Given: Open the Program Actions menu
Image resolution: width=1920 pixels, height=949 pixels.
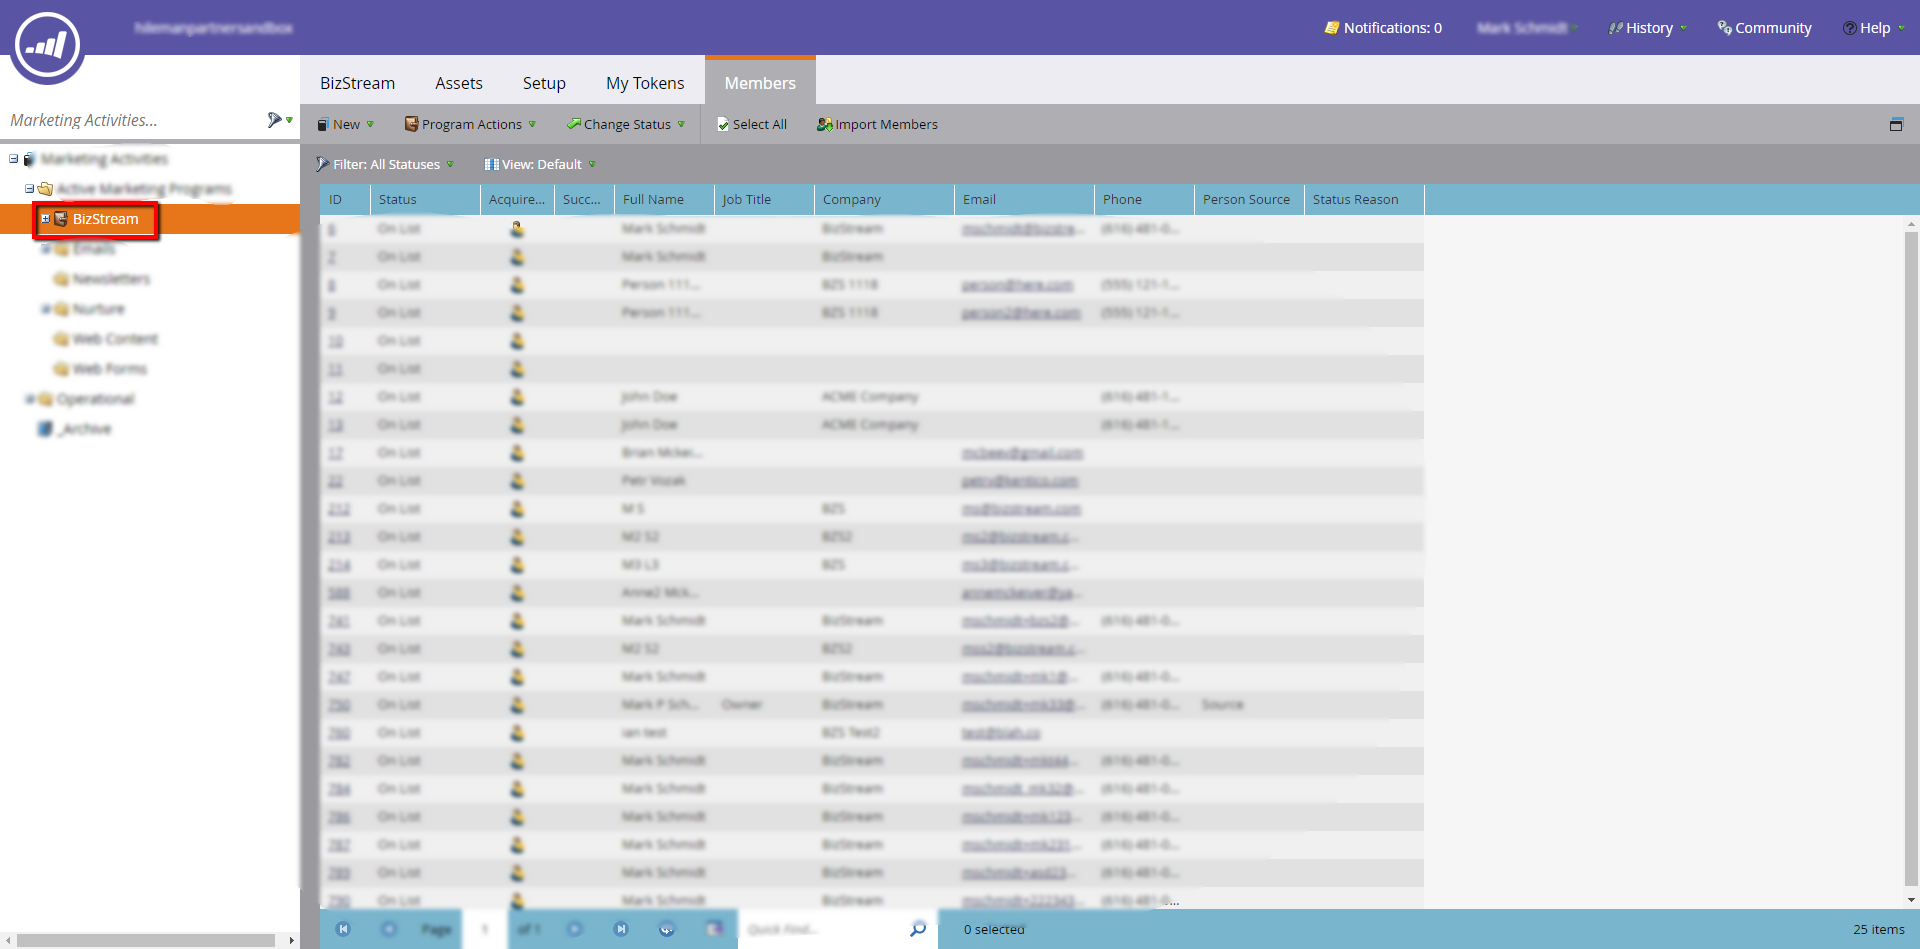Looking at the screenshot, I should (x=470, y=124).
